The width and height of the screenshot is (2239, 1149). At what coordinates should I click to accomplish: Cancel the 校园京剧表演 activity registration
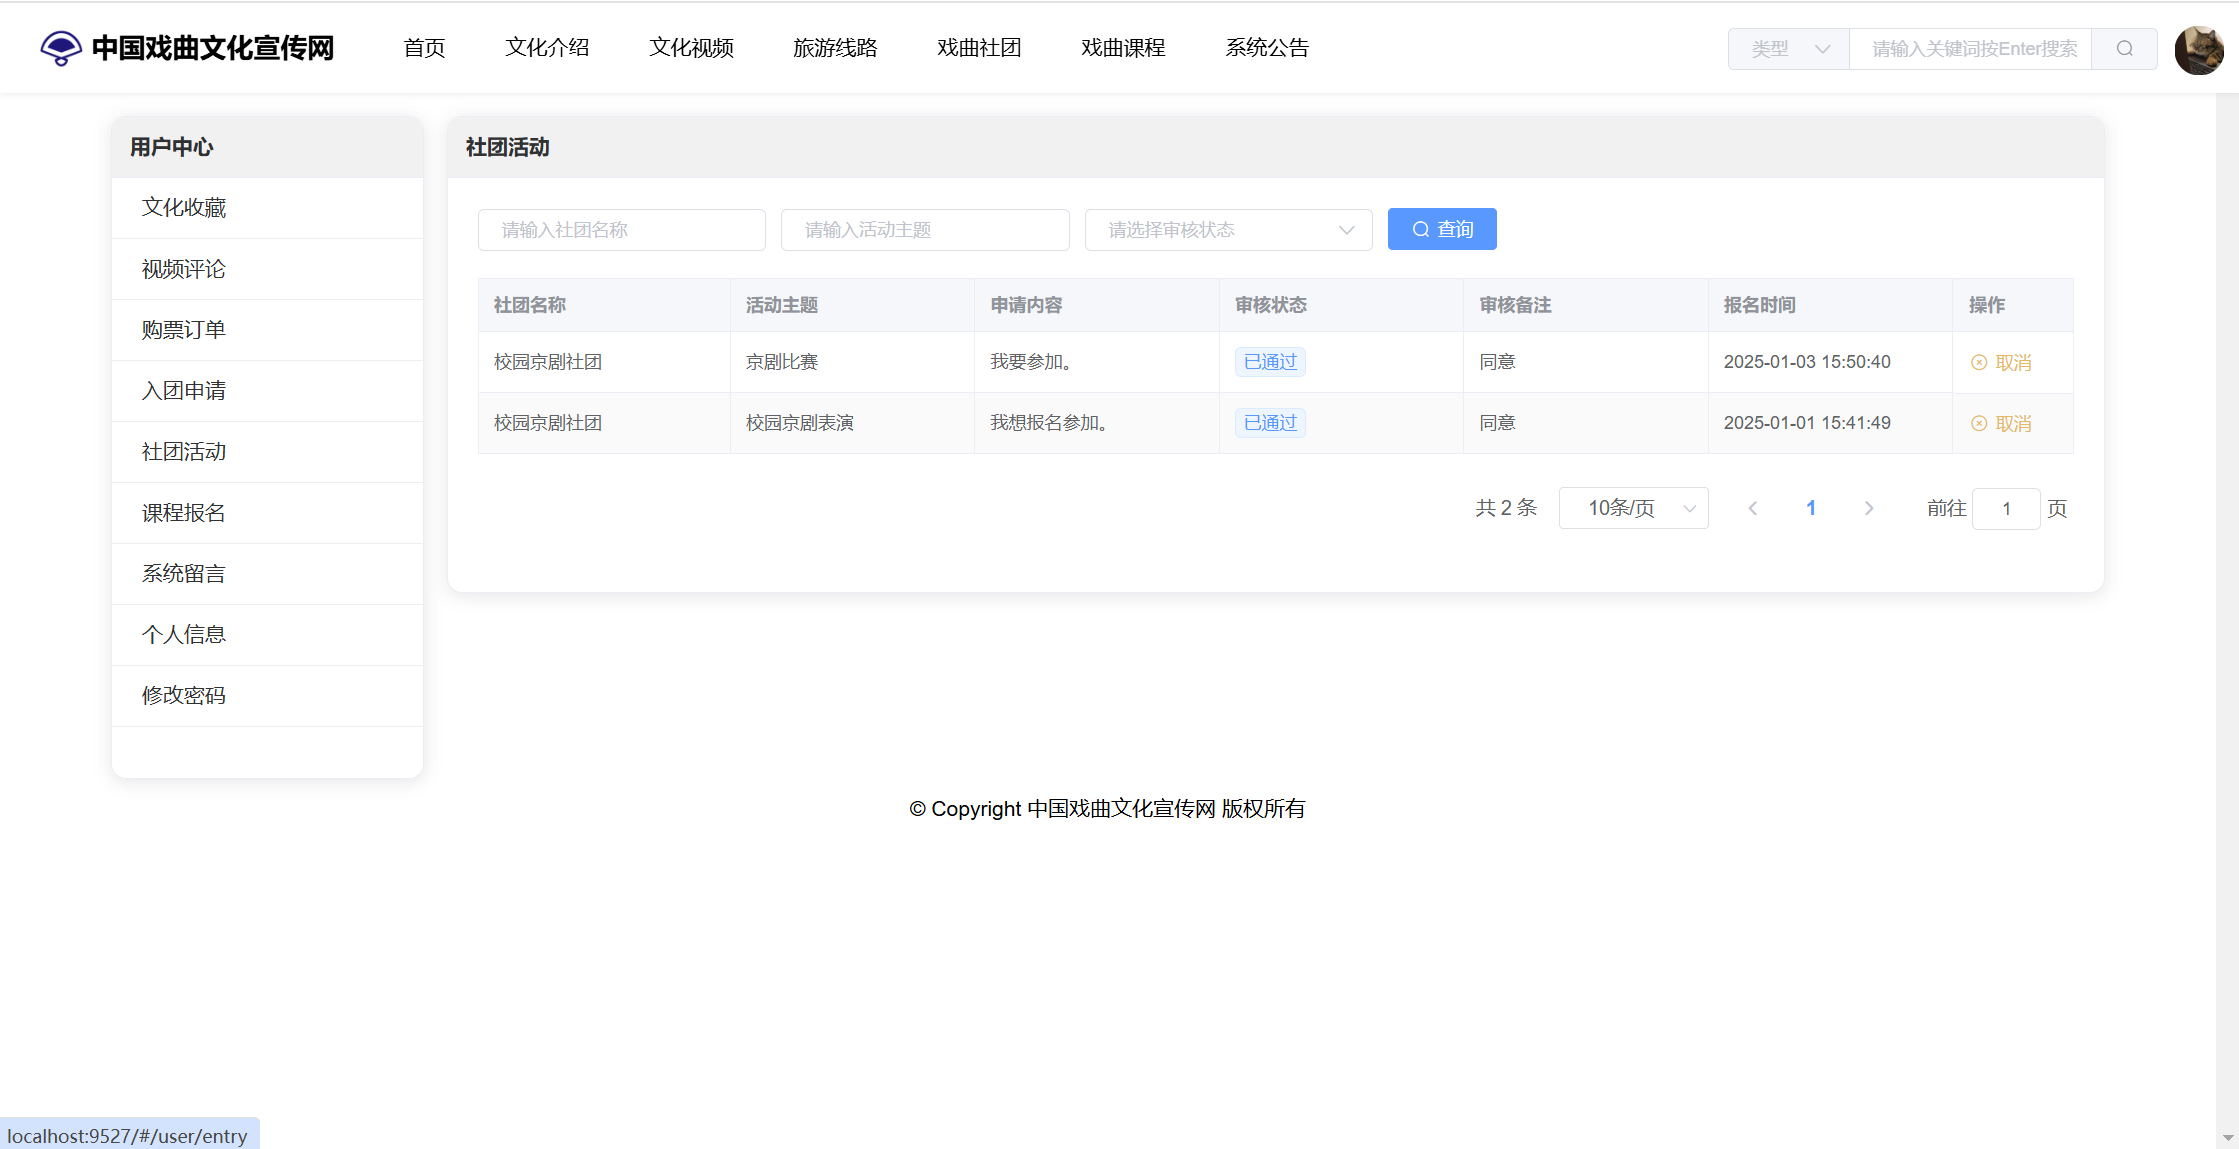click(x=2002, y=423)
